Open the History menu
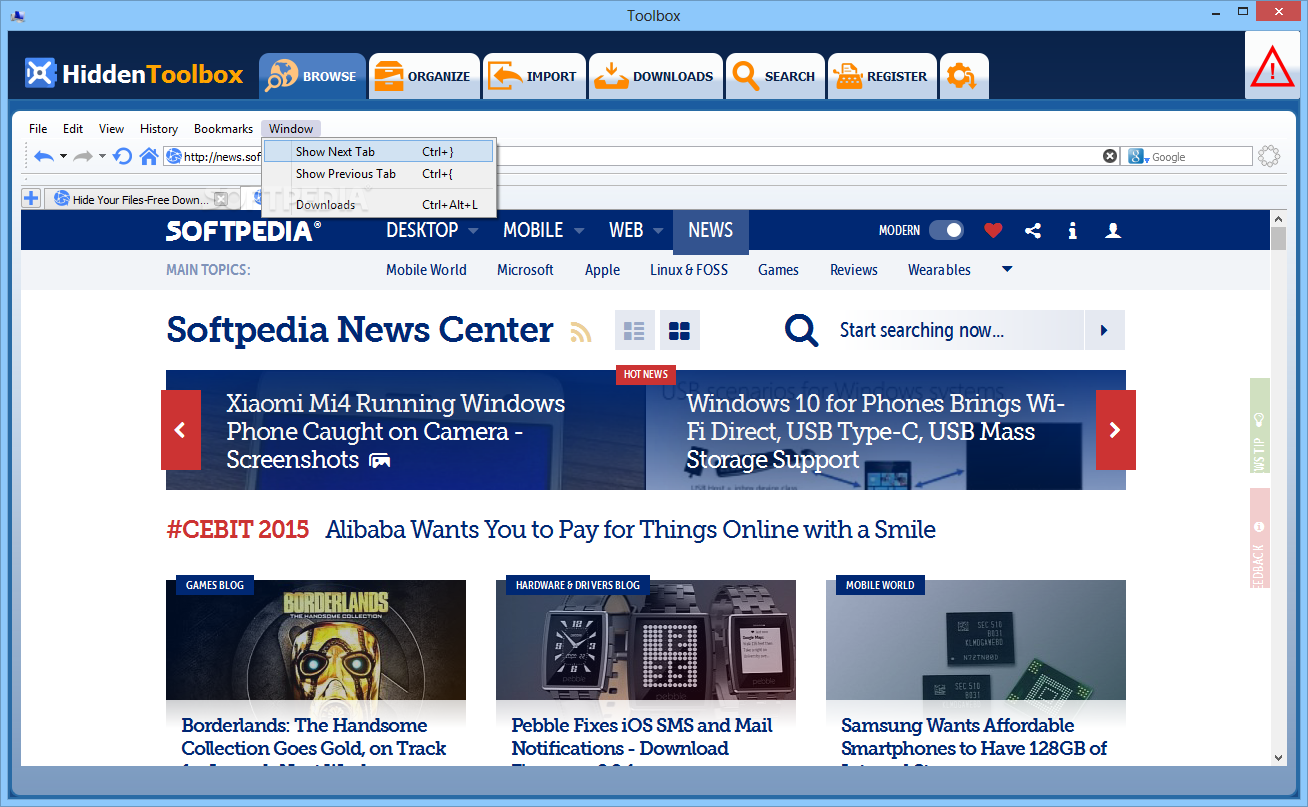Viewport: 1308px width, 807px height. [159, 129]
